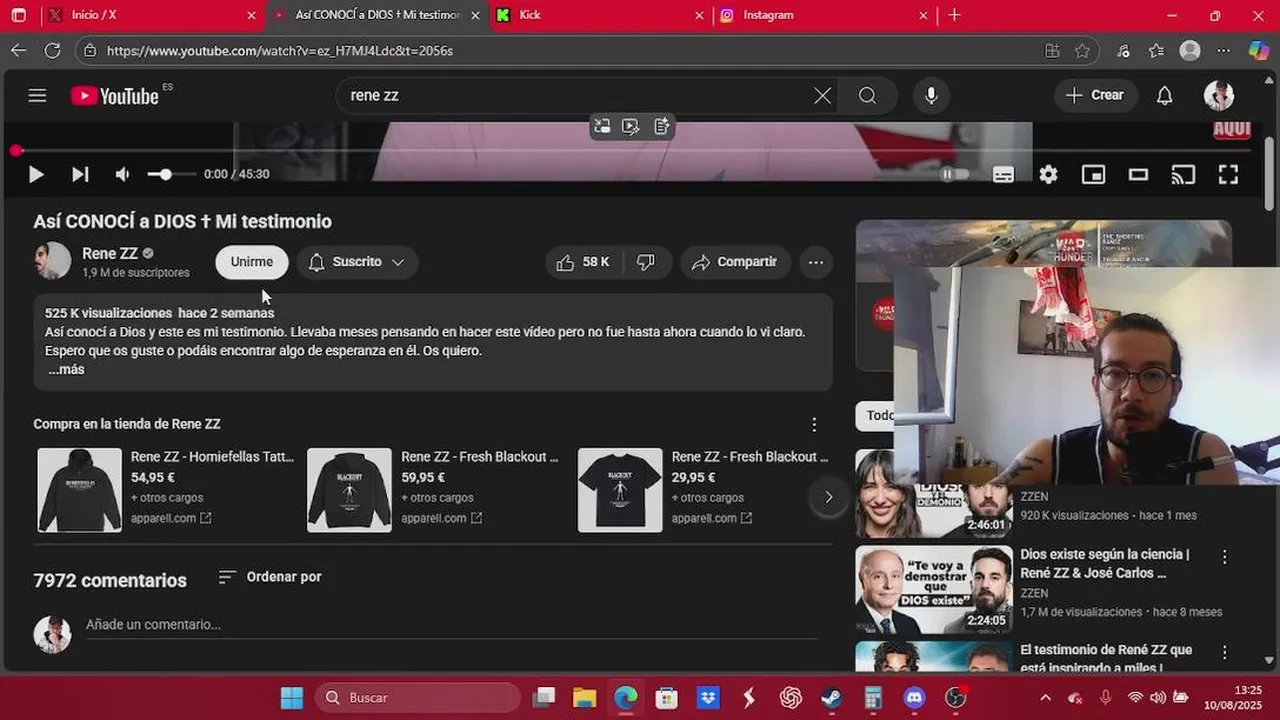Open the Windows Start menu
Image resolution: width=1280 pixels, height=720 pixels.
click(x=292, y=697)
